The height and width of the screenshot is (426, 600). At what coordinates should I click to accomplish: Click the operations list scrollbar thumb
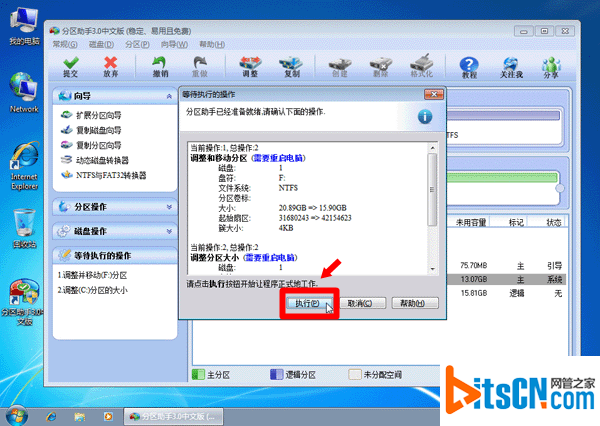432,190
